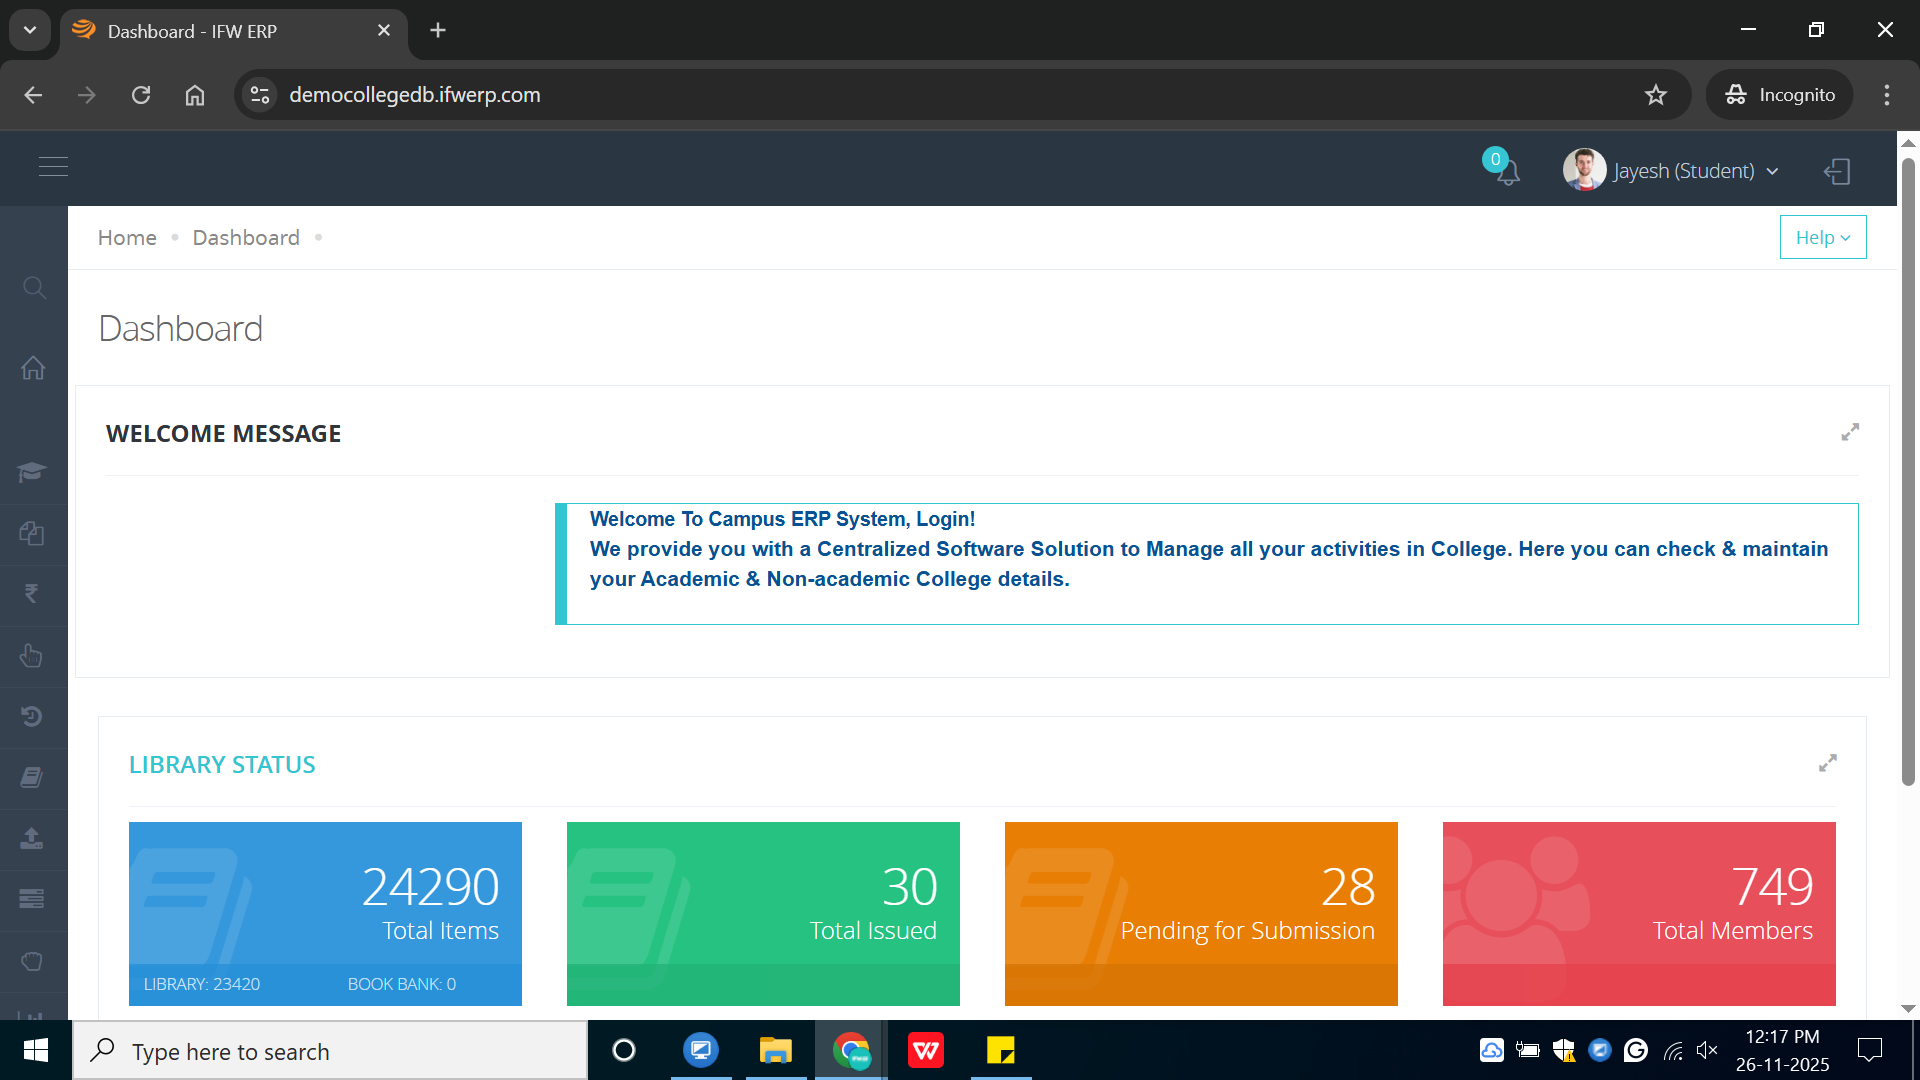This screenshot has width=1920, height=1080.
Task: Open Chrome three-dot menu
Action: [1887, 95]
